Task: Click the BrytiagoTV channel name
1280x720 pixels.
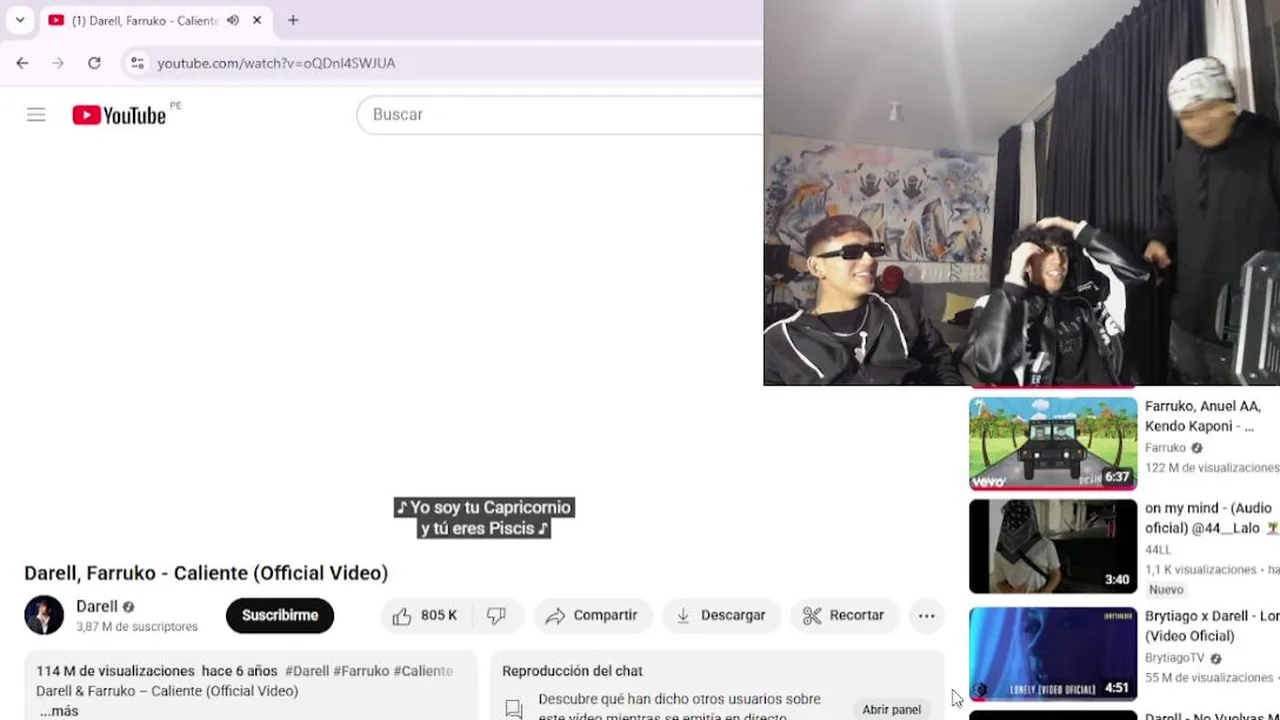Action: click(x=1175, y=658)
